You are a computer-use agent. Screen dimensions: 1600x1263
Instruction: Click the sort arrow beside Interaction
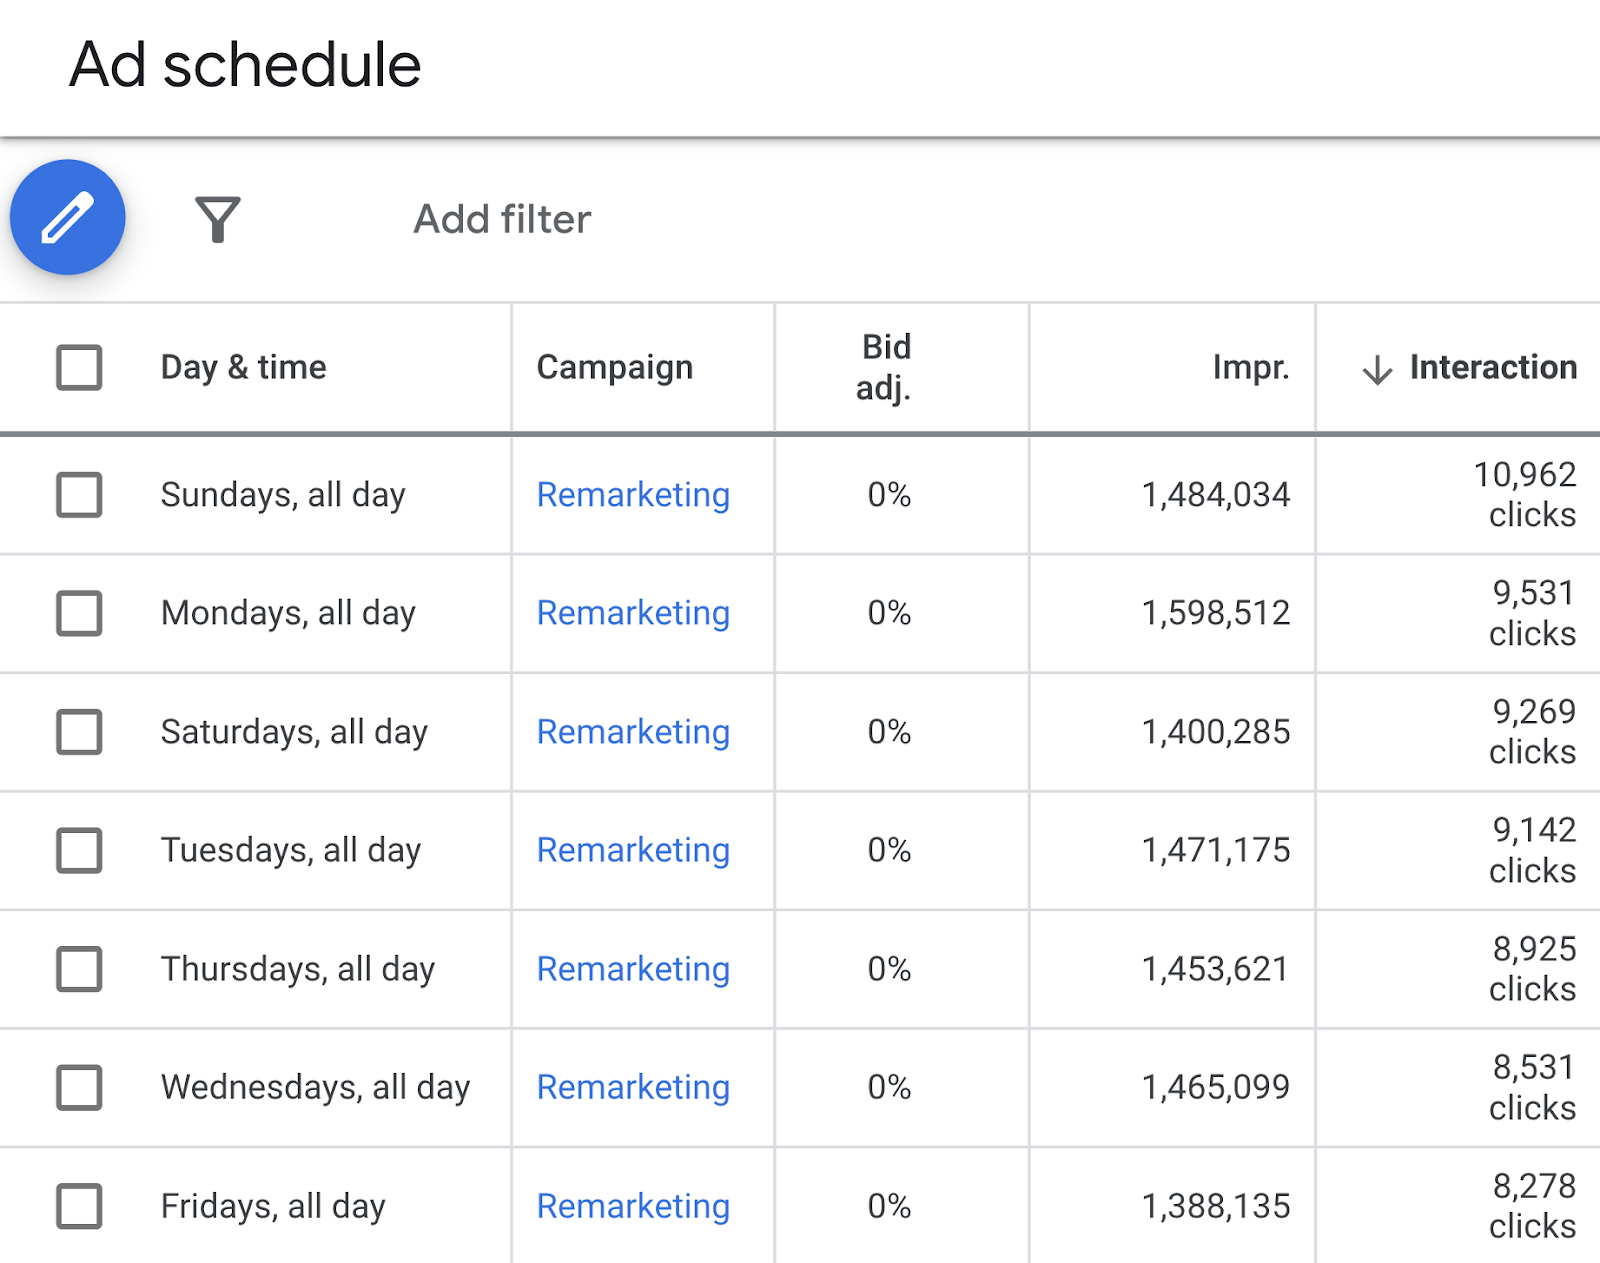1378,368
